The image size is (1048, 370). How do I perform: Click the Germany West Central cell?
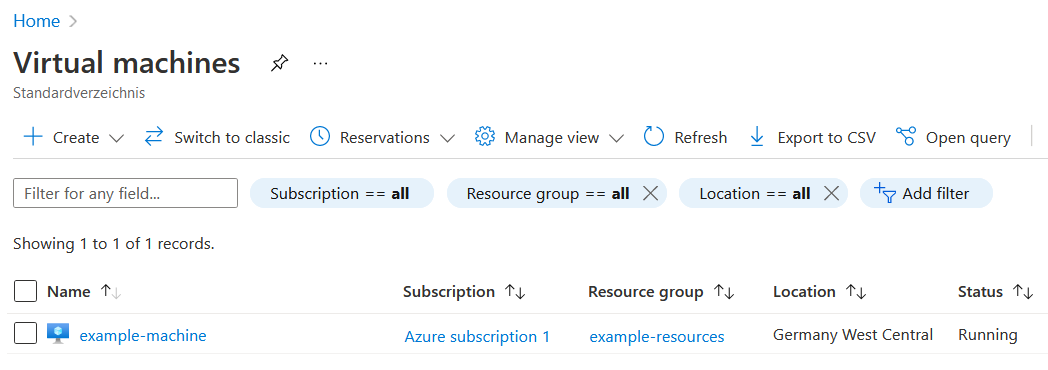pyautogui.click(x=853, y=335)
